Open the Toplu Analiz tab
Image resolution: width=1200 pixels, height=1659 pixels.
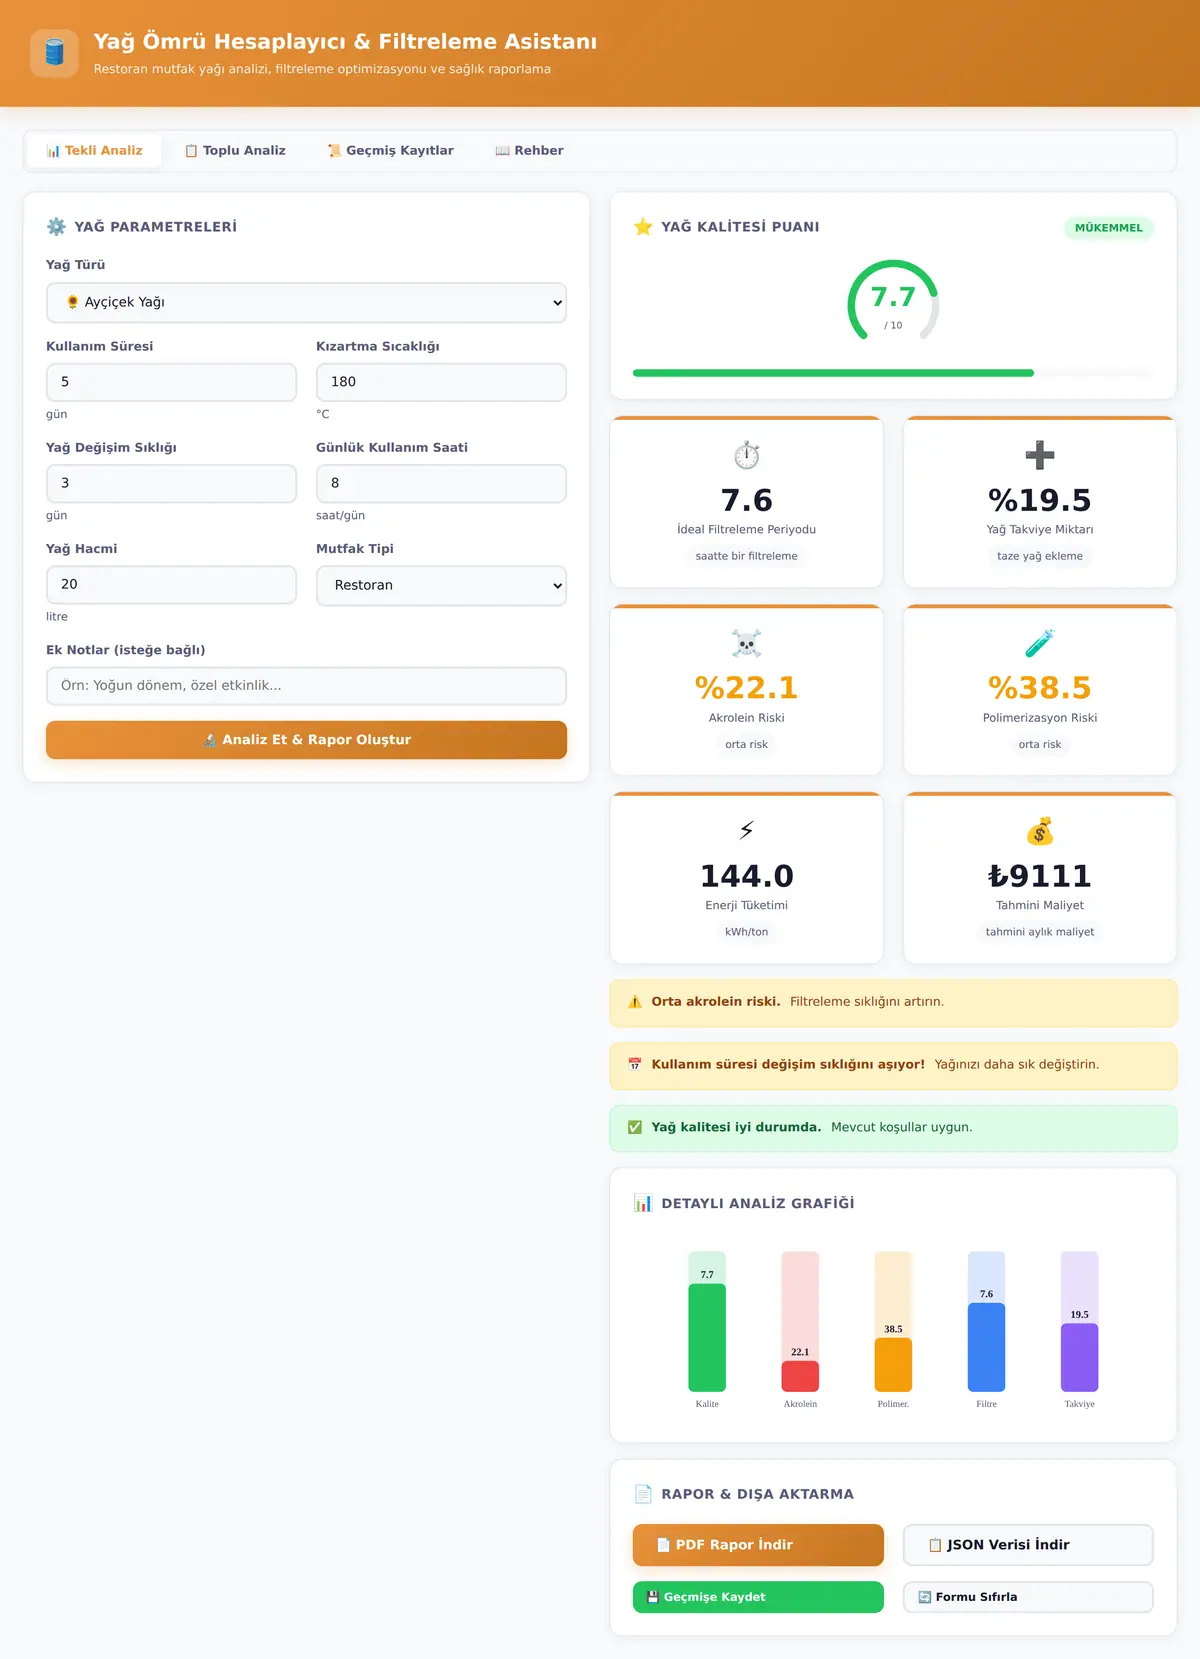point(235,151)
